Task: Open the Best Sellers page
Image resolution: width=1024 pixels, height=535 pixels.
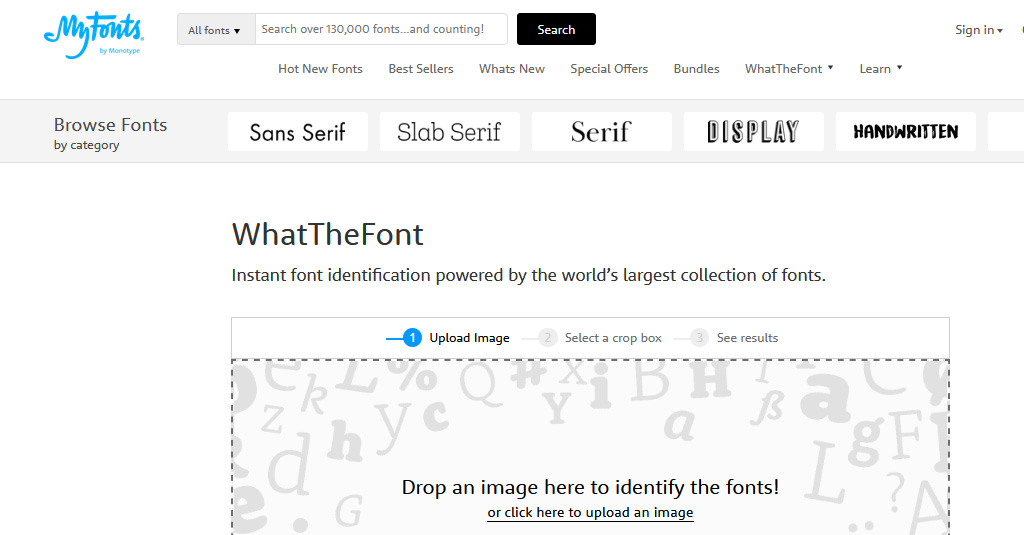Action: click(x=421, y=69)
